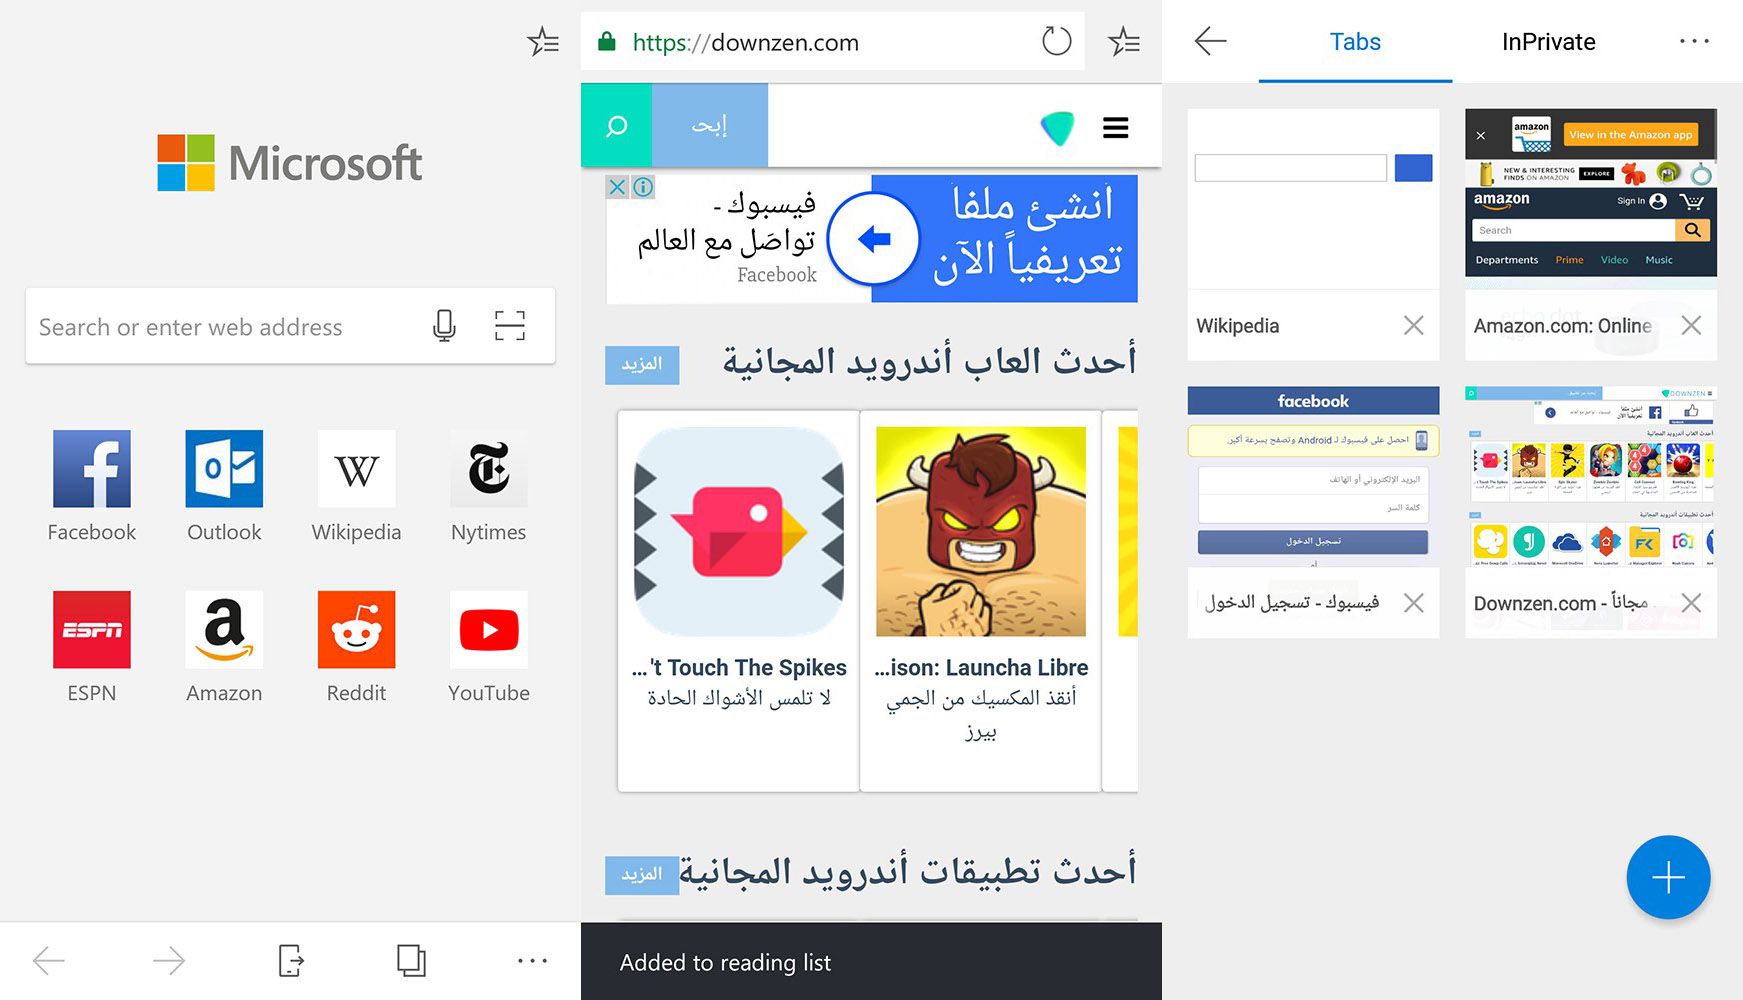Open the tabs overview icon
The height and width of the screenshot is (1000, 1743).
(411, 961)
